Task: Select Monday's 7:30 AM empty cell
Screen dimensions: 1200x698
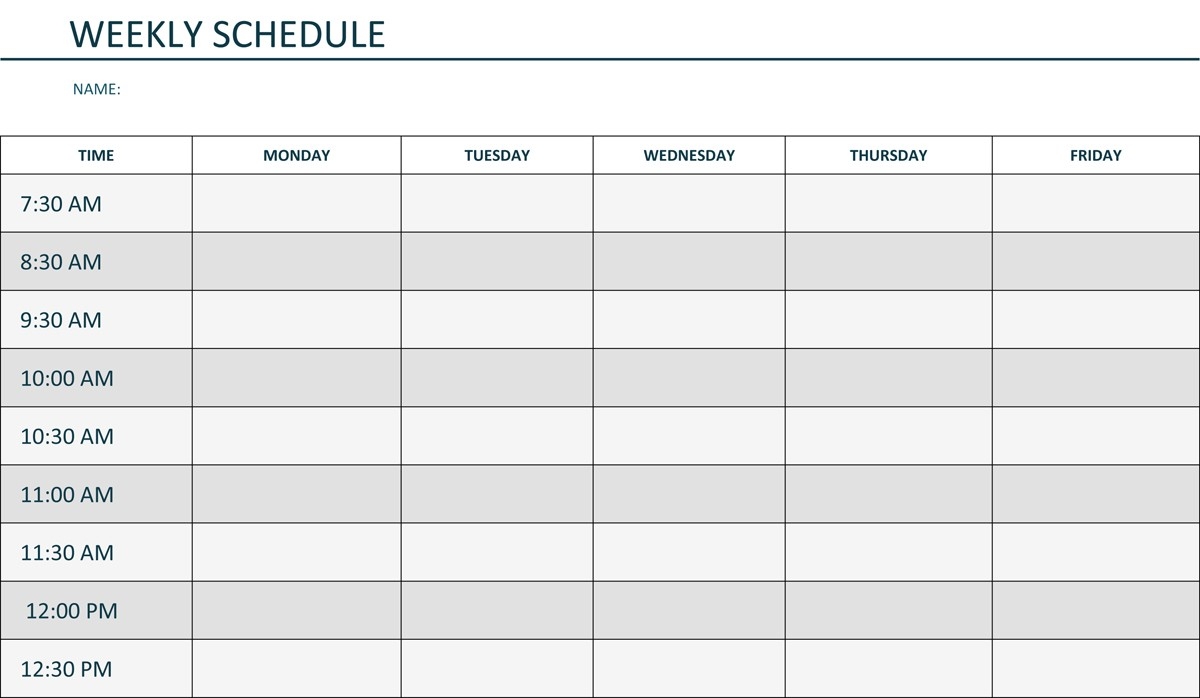Action: [297, 204]
